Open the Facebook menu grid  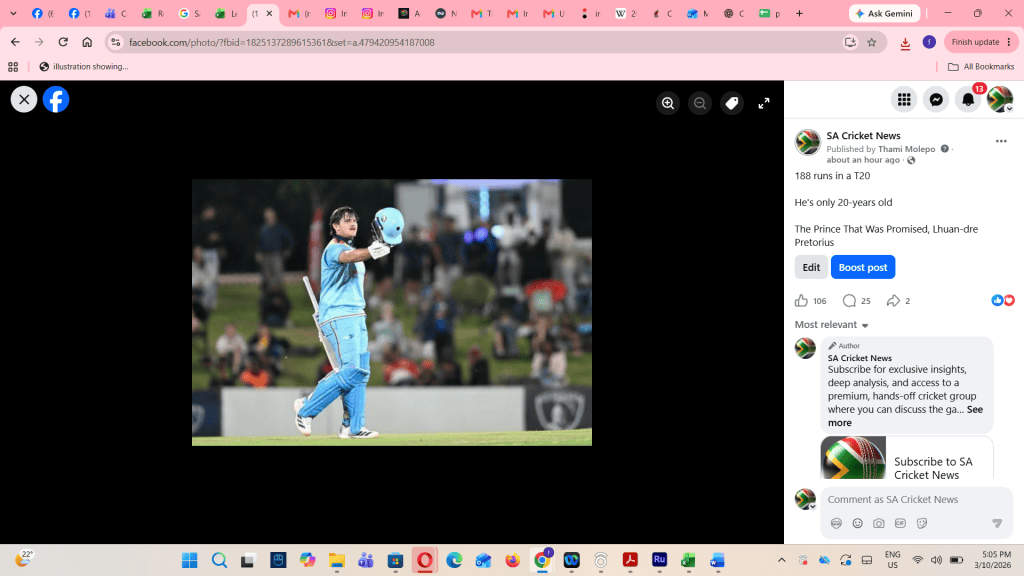[904, 99]
